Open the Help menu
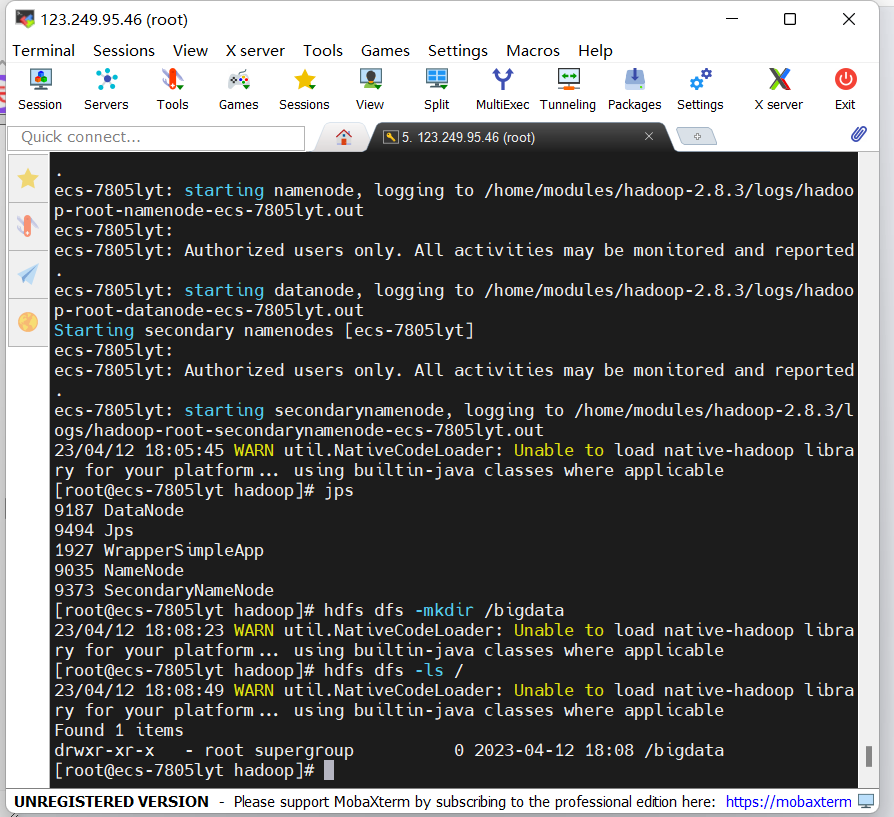 click(595, 51)
